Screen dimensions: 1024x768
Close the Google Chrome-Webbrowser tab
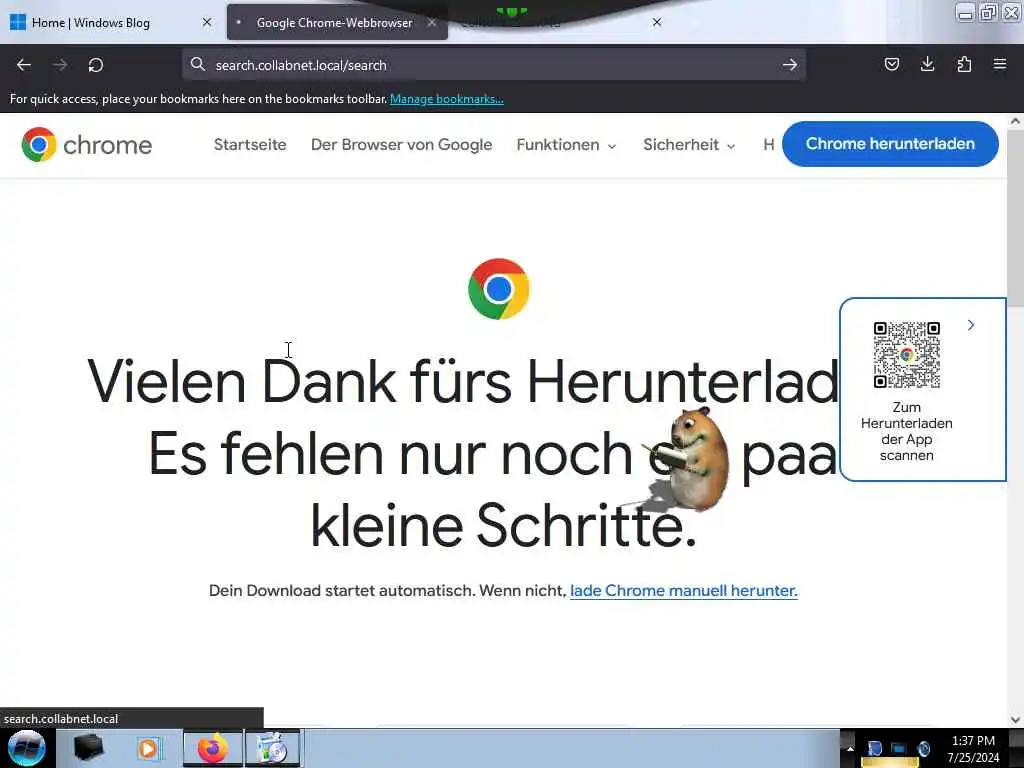432,22
